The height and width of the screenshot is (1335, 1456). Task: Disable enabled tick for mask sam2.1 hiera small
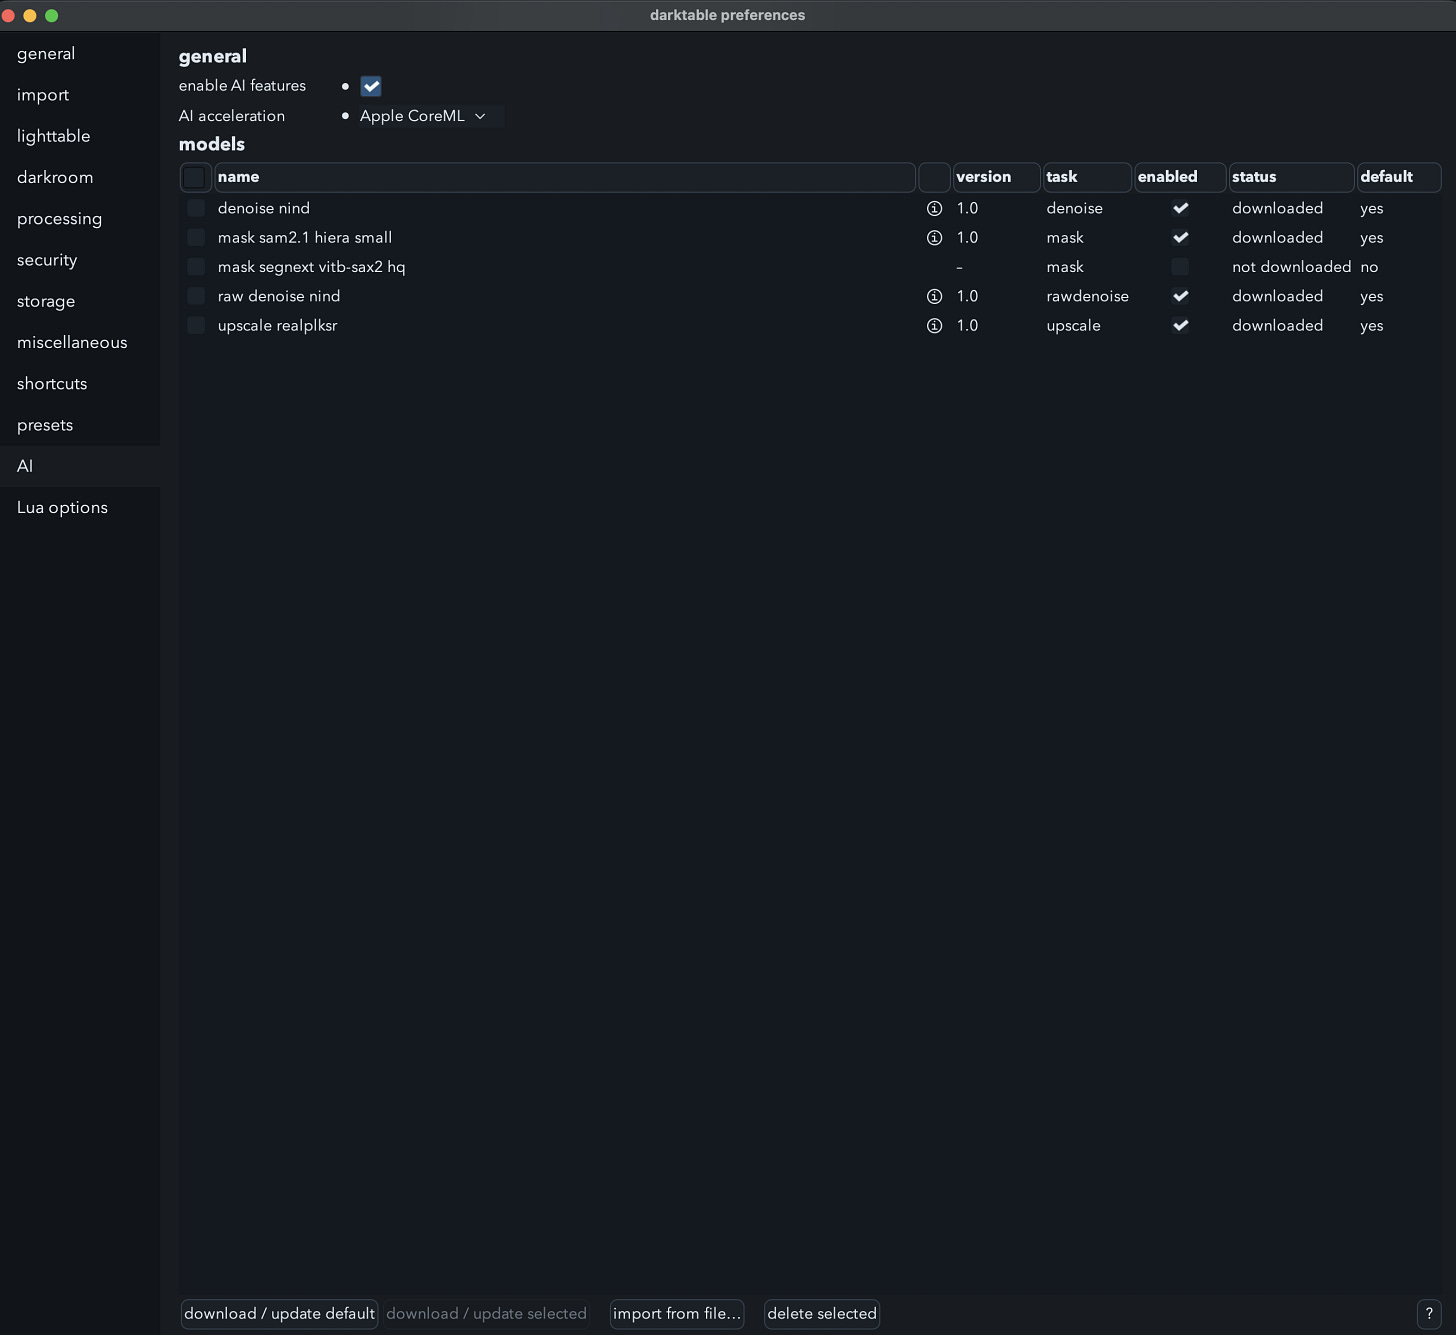coord(1180,238)
